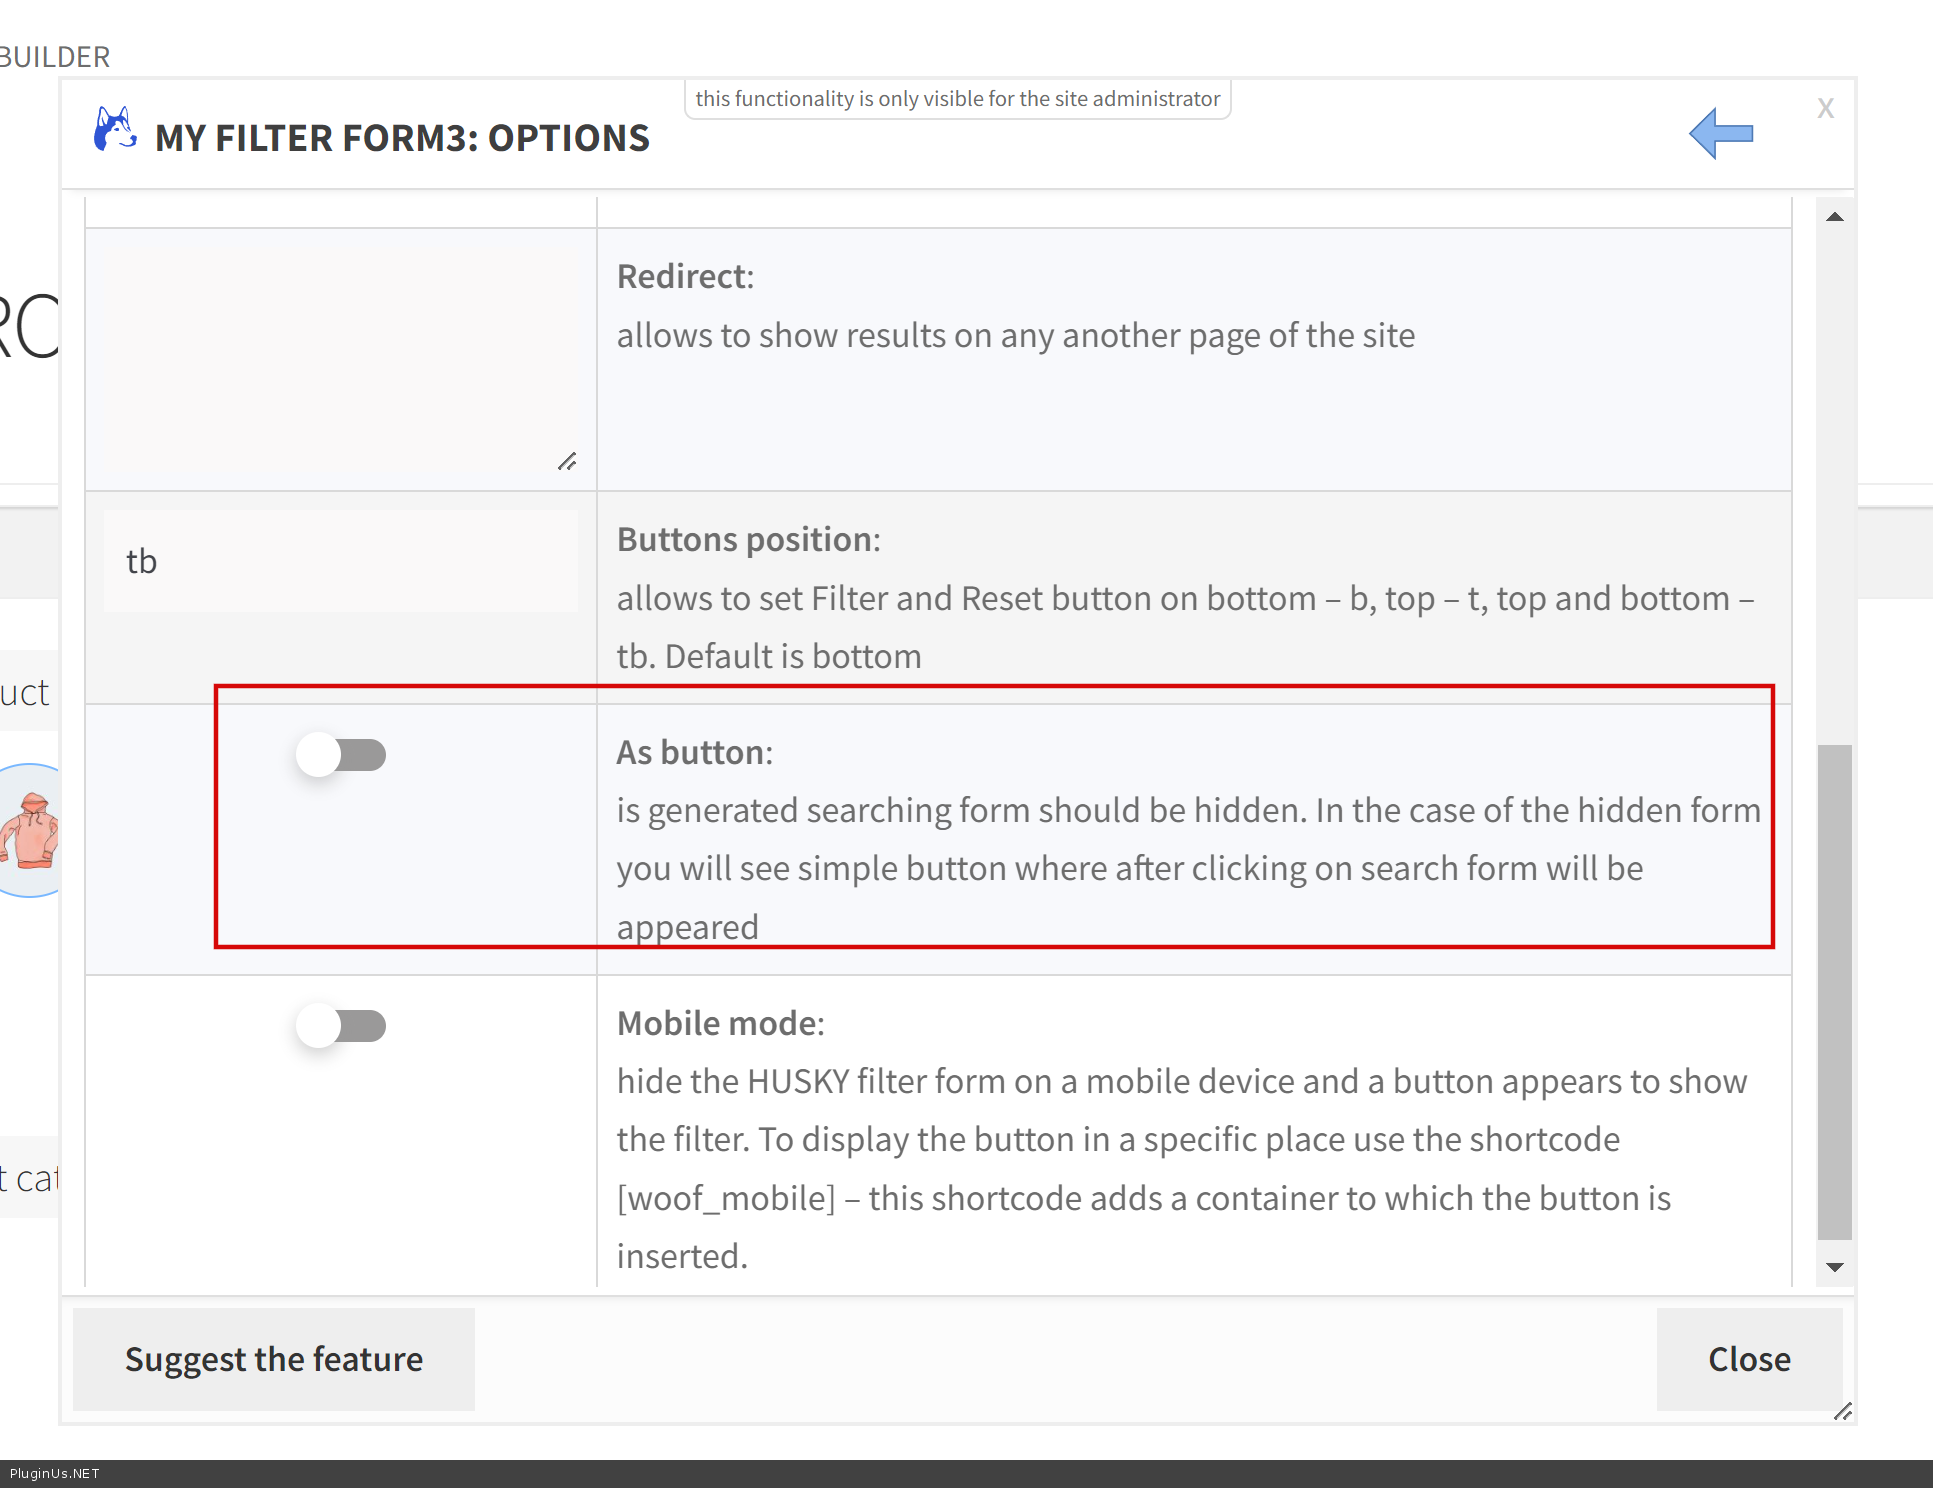Close the options popup with X
Screen dimensions: 1933x1488
click(x=1825, y=108)
